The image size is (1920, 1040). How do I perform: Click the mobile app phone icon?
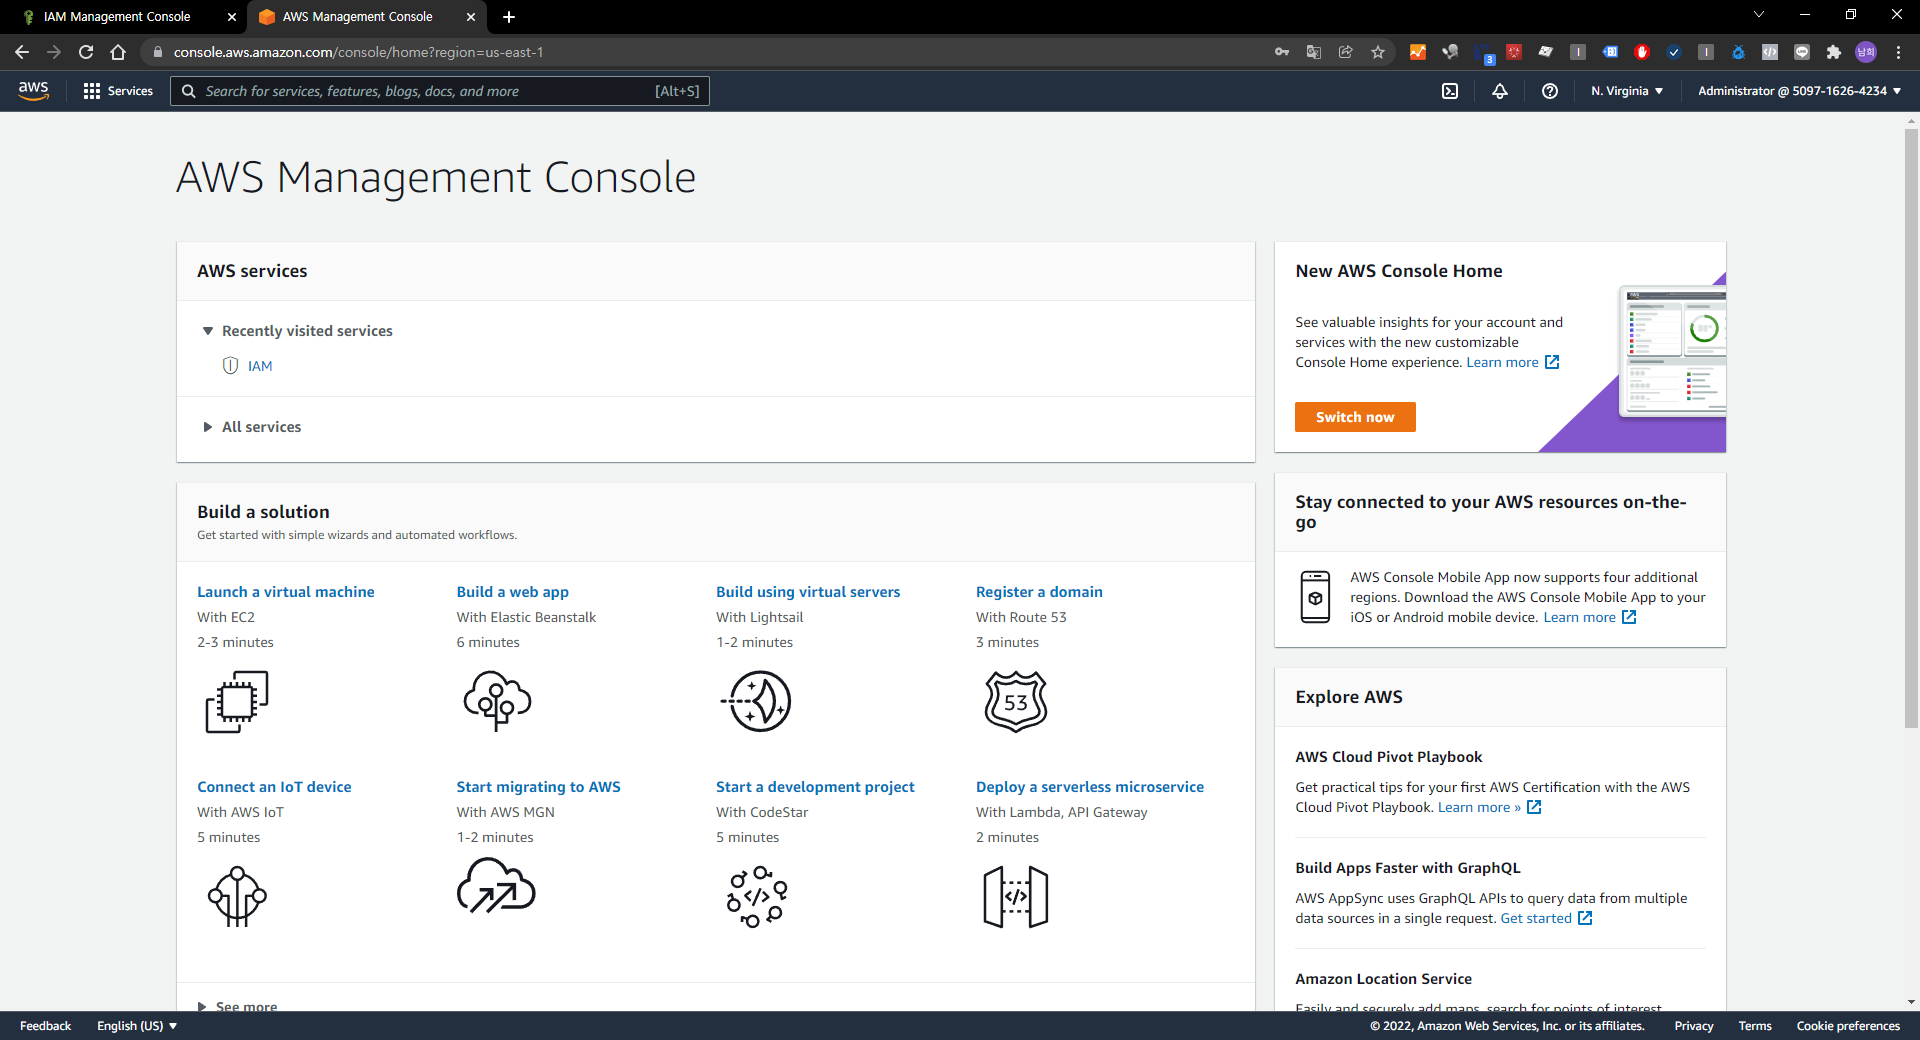click(x=1315, y=597)
